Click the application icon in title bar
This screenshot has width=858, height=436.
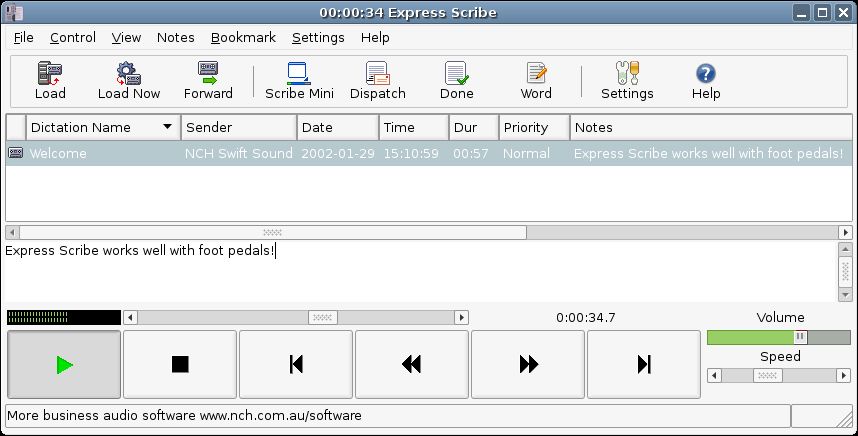(x=13, y=13)
